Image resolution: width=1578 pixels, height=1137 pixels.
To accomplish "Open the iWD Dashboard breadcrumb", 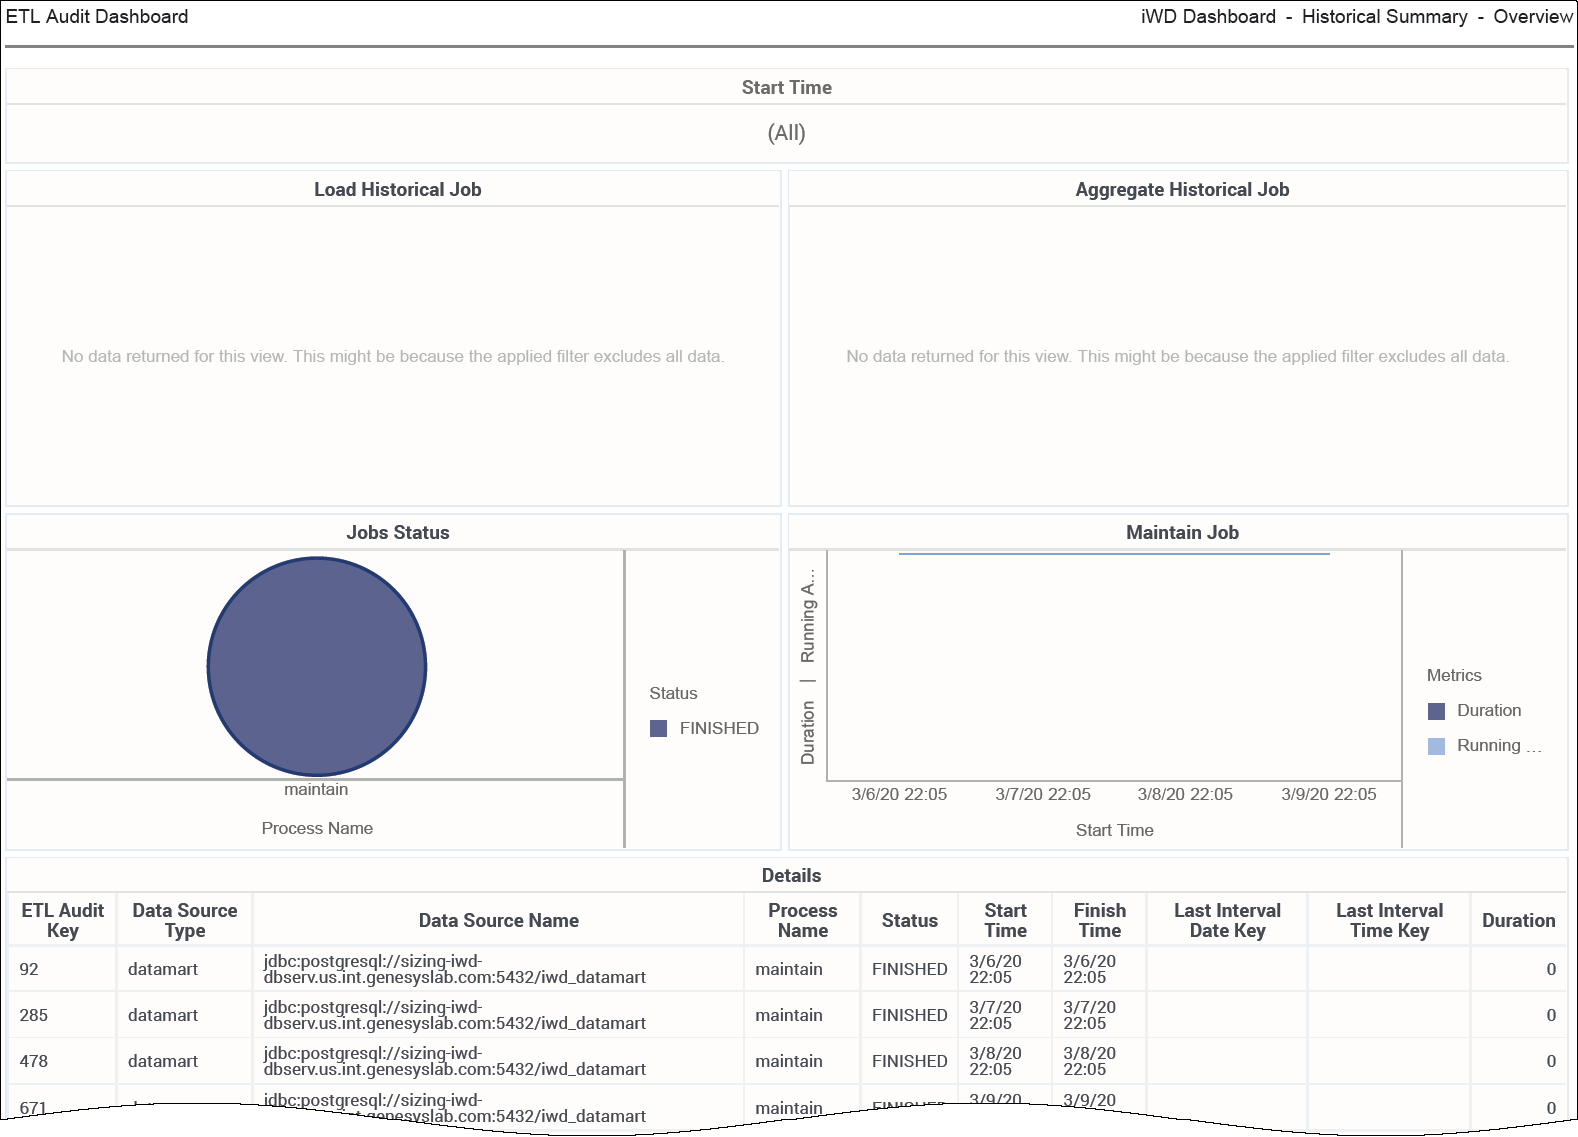I will (x=1208, y=17).
